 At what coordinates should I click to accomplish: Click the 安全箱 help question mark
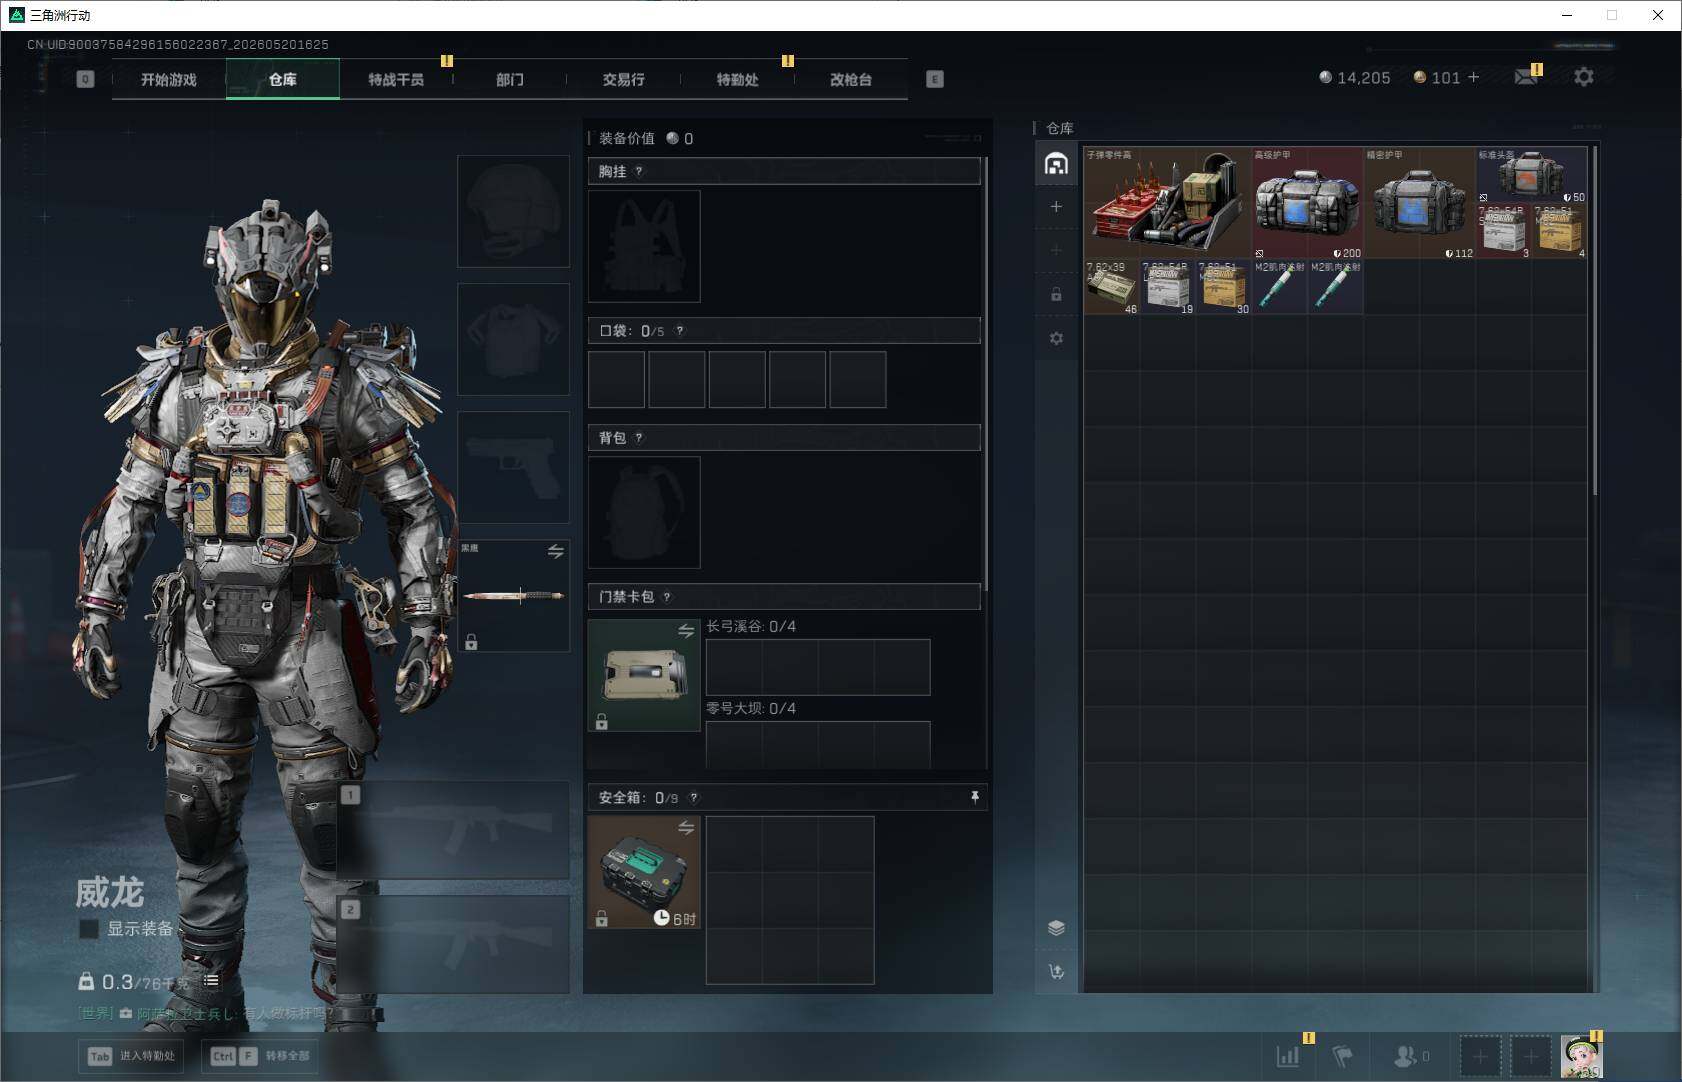[694, 798]
